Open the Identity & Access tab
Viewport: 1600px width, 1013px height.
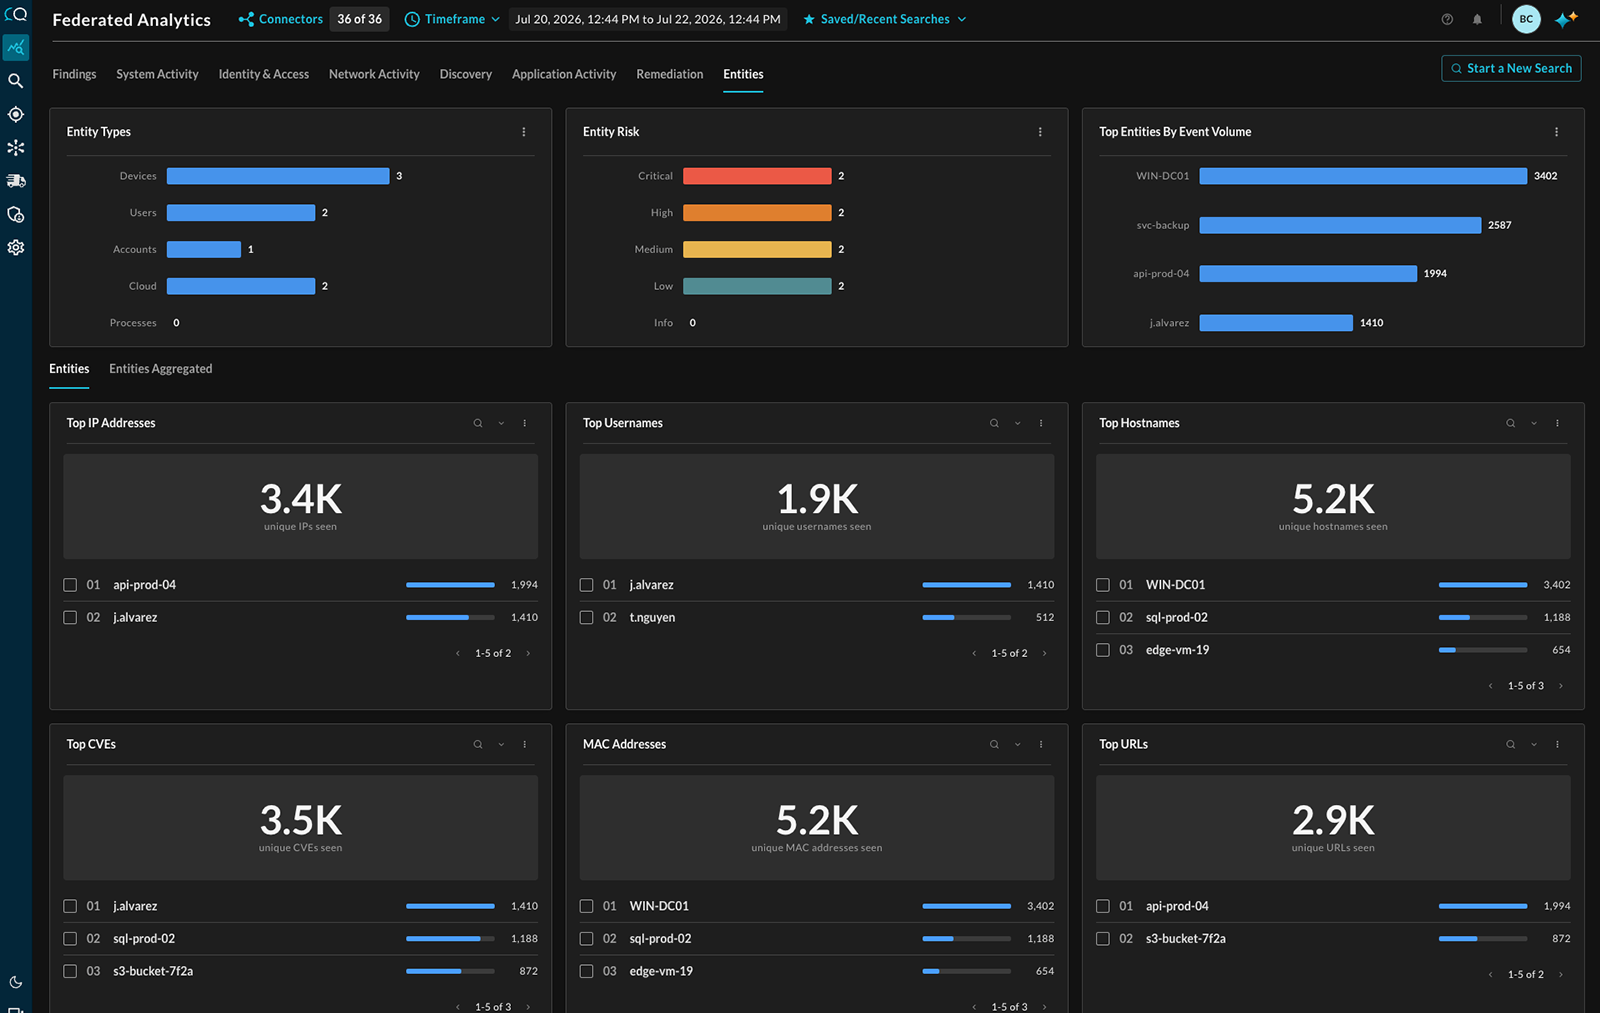coord(264,74)
